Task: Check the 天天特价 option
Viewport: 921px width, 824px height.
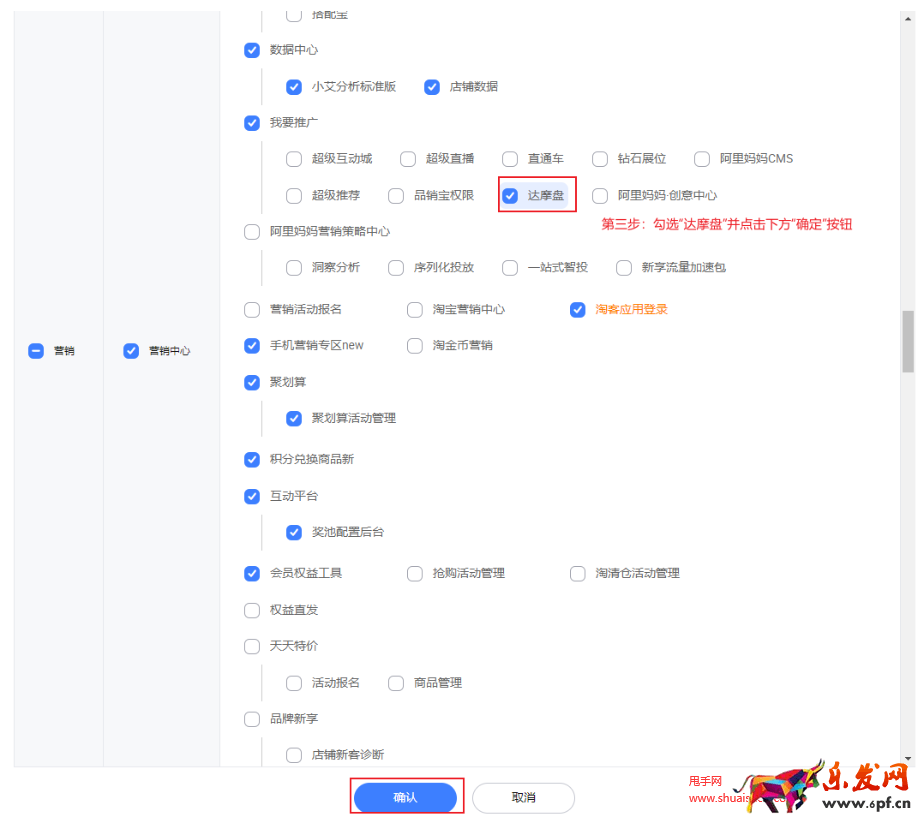Action: pos(251,646)
